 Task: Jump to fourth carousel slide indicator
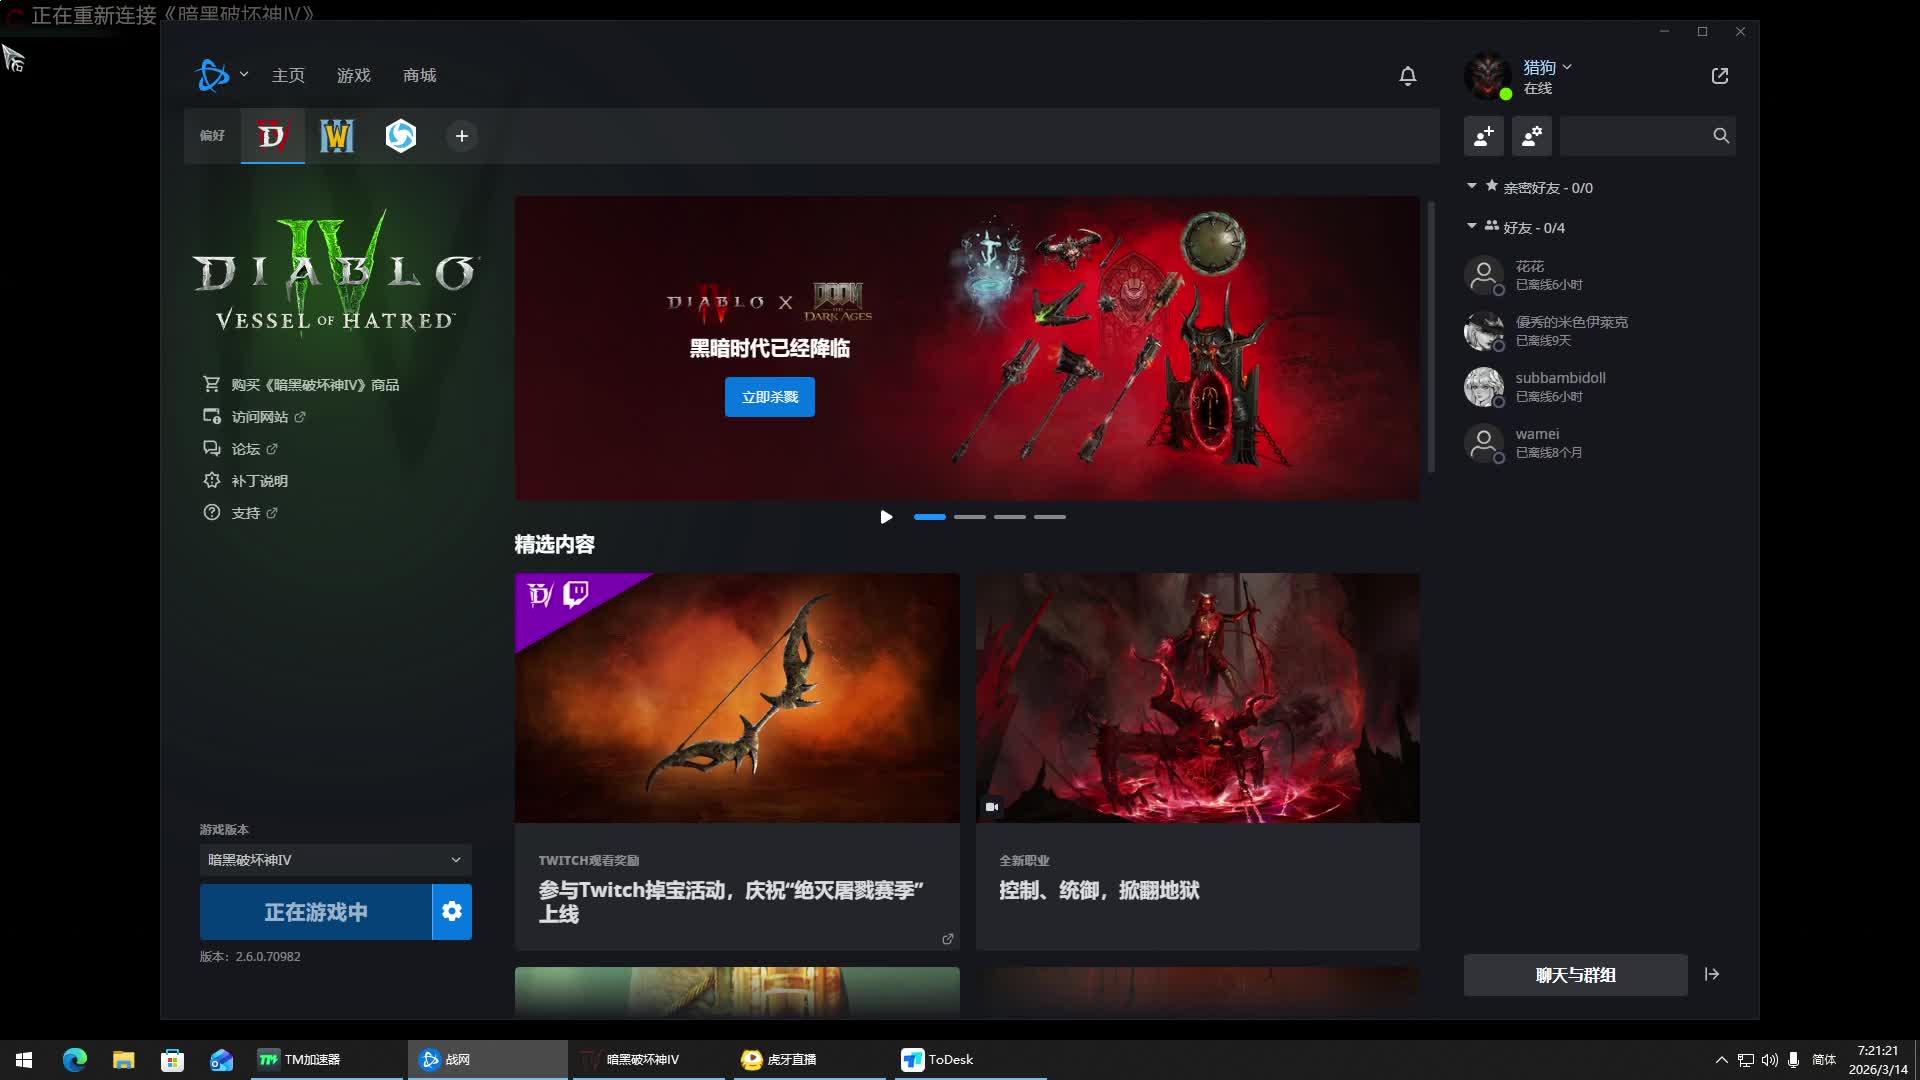click(x=1049, y=517)
